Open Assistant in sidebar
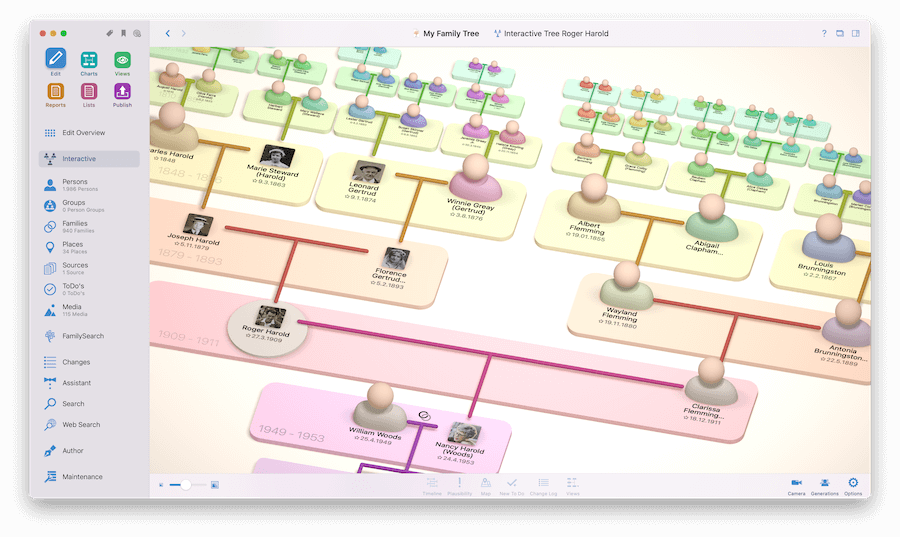Image resolution: width=900 pixels, height=537 pixels. pyautogui.click(x=90, y=383)
